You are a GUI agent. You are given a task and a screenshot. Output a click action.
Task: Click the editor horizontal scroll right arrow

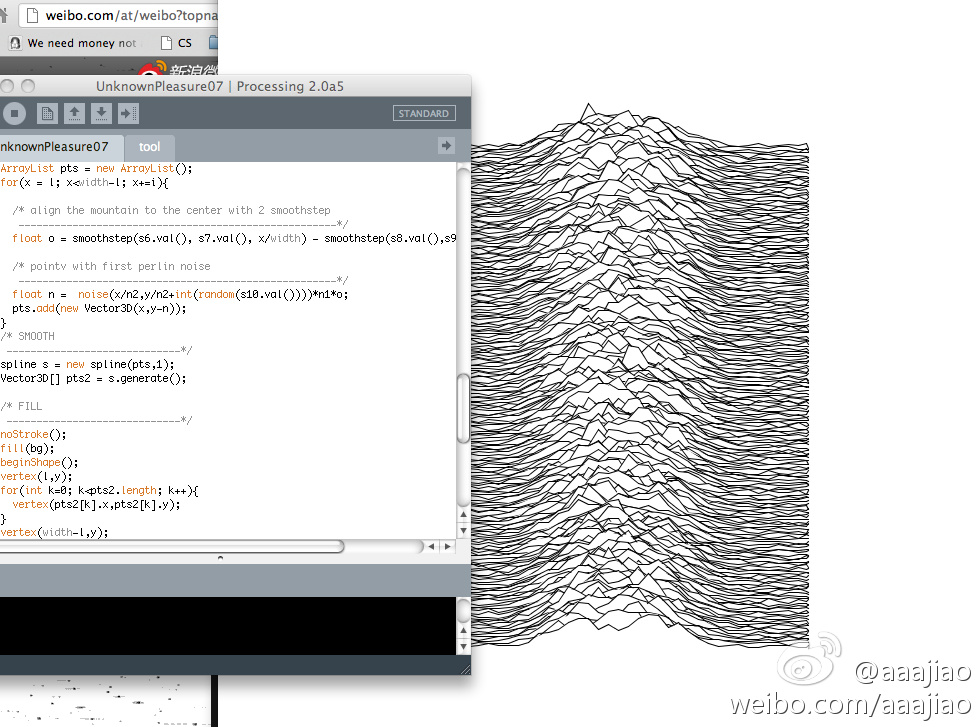(447, 547)
